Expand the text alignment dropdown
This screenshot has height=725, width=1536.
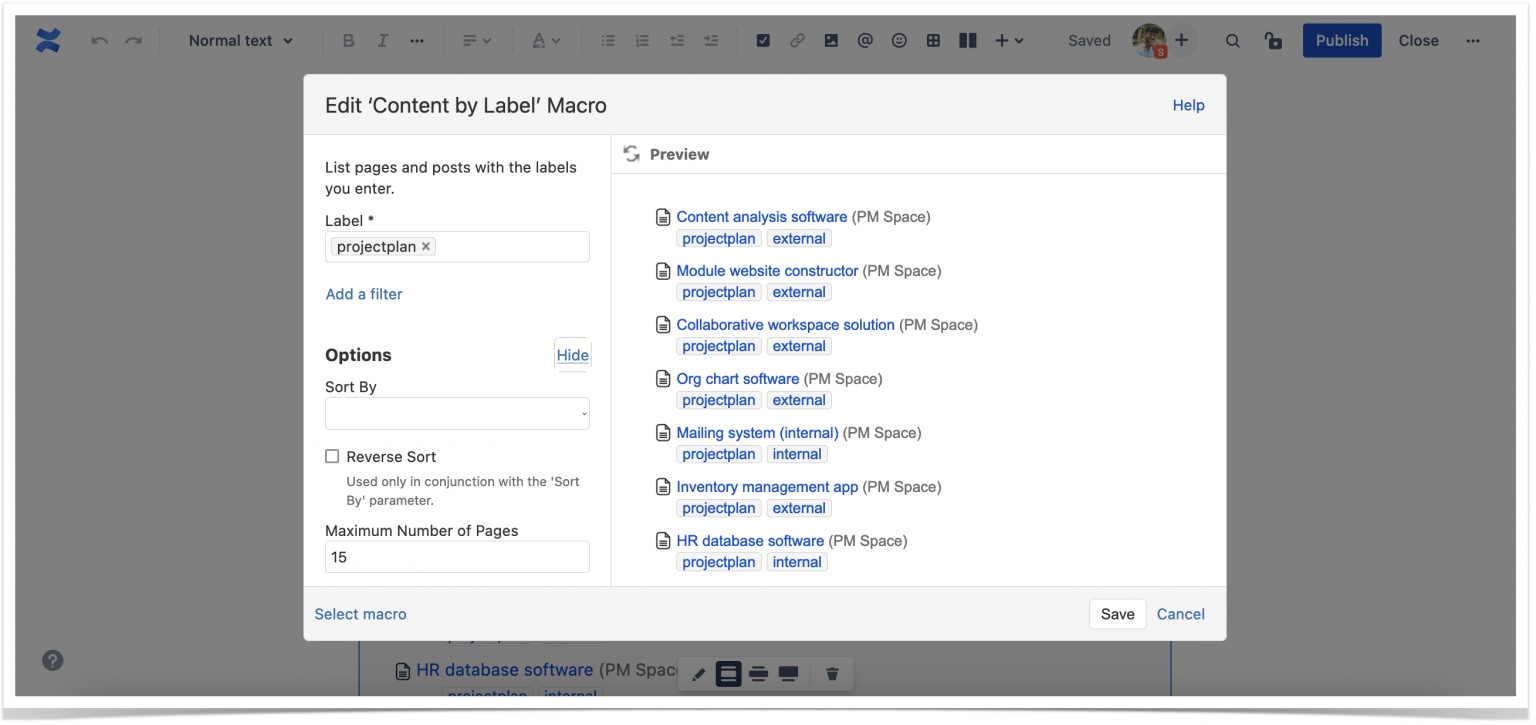click(477, 41)
